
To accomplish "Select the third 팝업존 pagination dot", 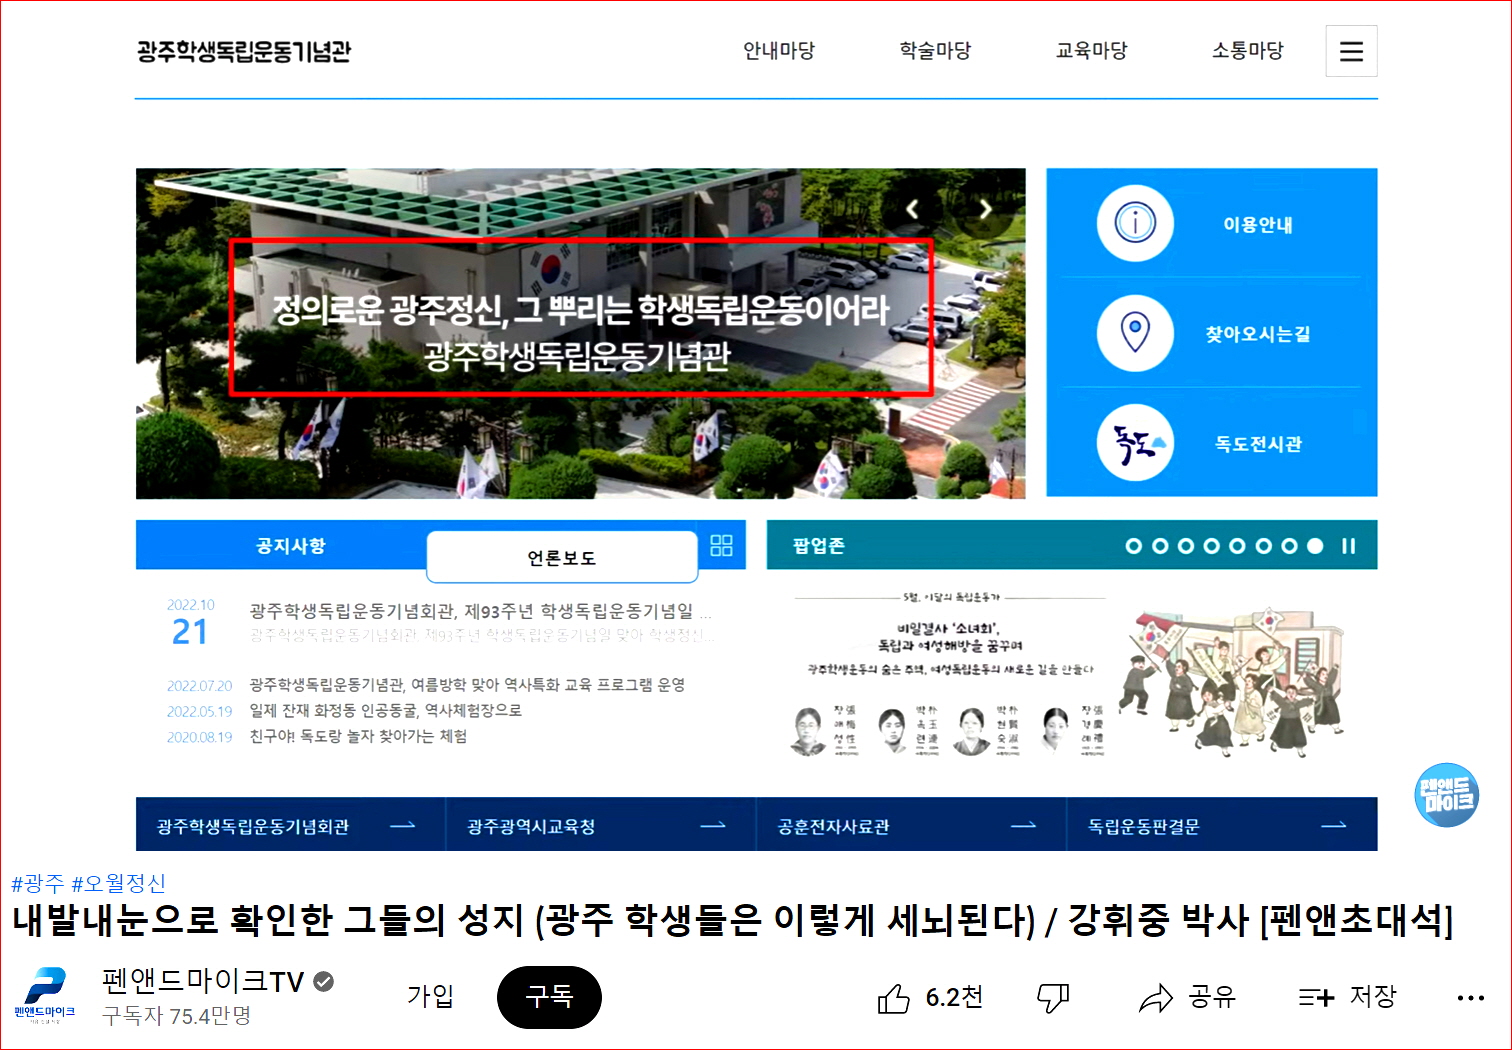I will [x=1185, y=546].
